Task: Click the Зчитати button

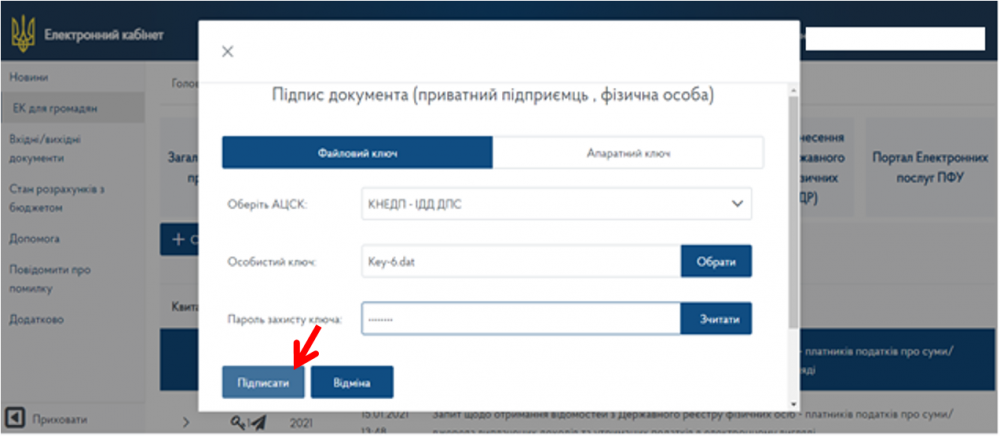Action: click(x=716, y=319)
